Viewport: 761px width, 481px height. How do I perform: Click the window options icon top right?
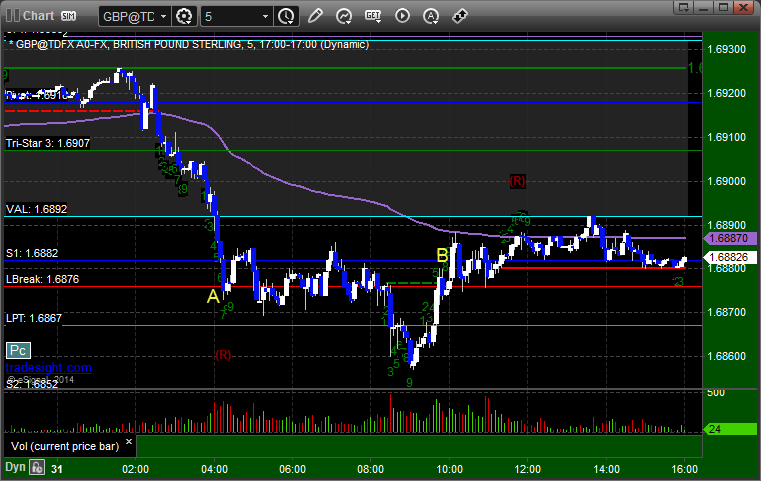click(684, 7)
